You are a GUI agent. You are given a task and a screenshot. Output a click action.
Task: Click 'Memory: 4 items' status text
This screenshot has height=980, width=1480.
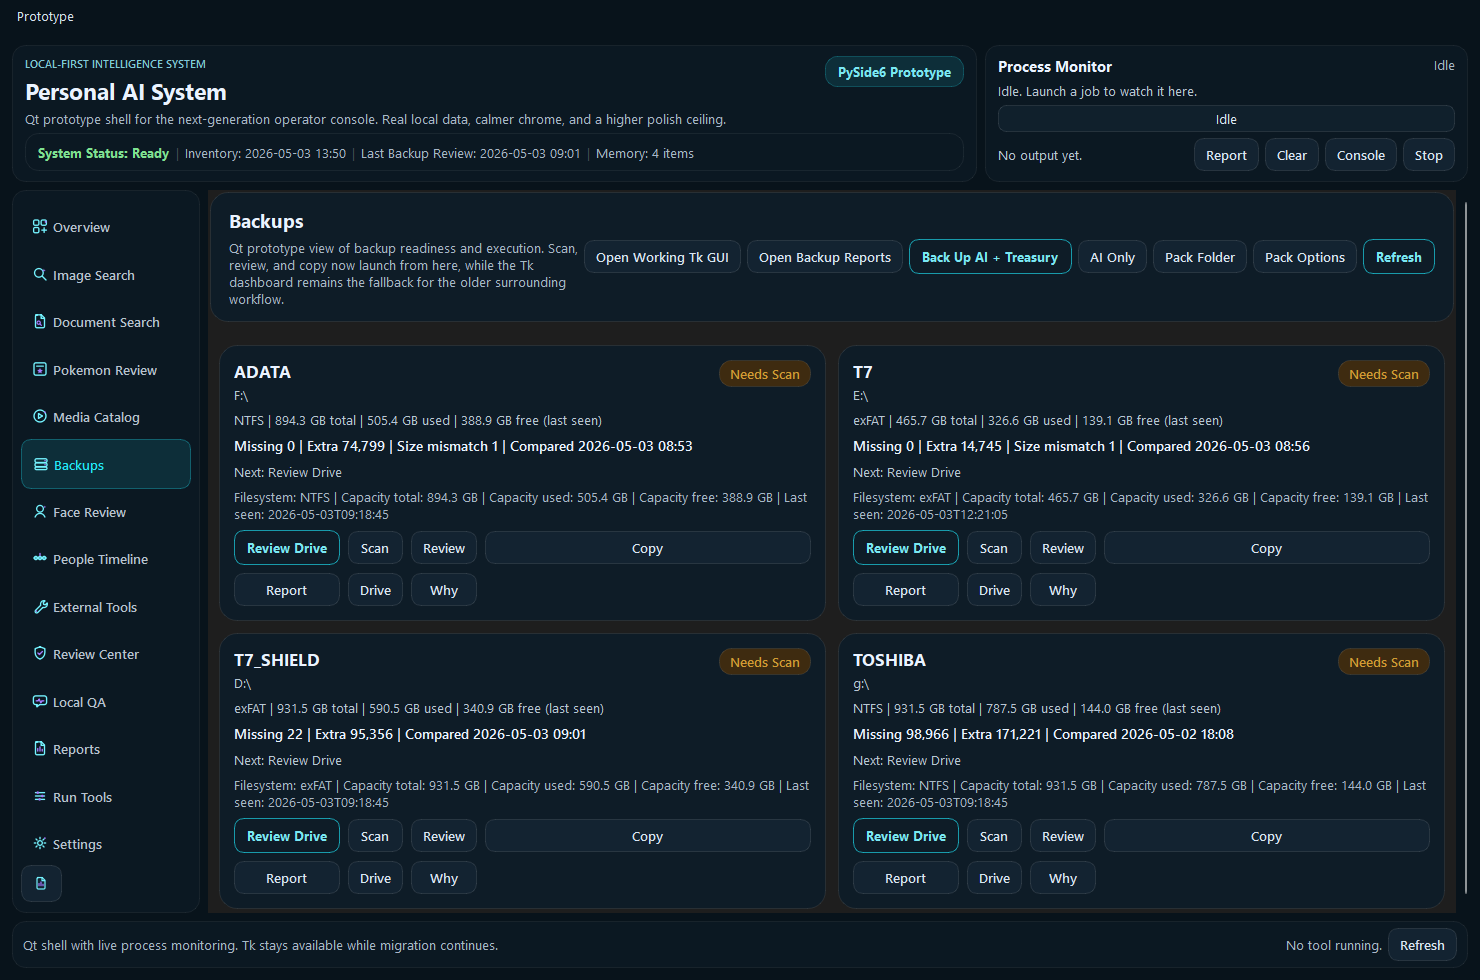coord(645,153)
